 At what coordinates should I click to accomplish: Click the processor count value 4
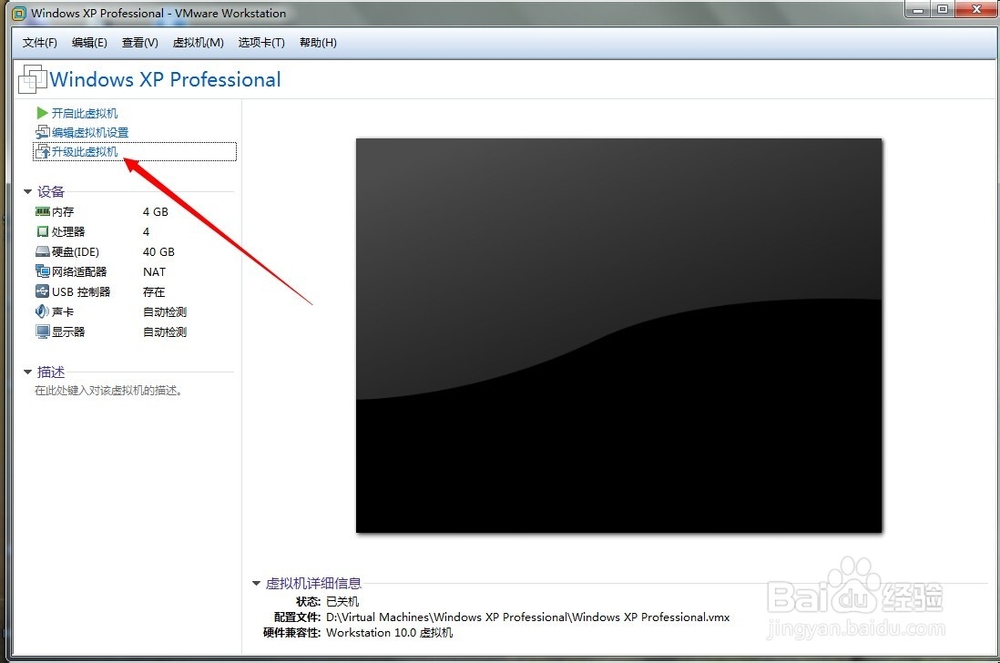[146, 232]
